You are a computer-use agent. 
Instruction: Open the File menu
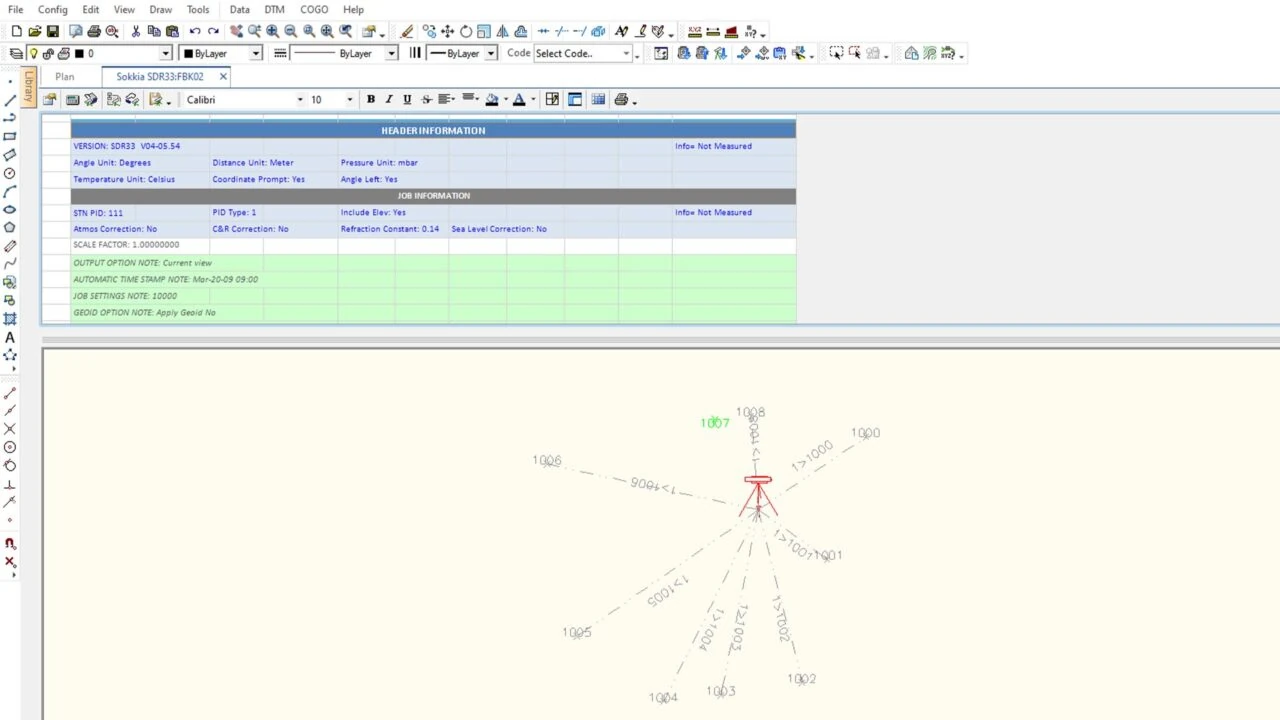pyautogui.click(x=16, y=9)
